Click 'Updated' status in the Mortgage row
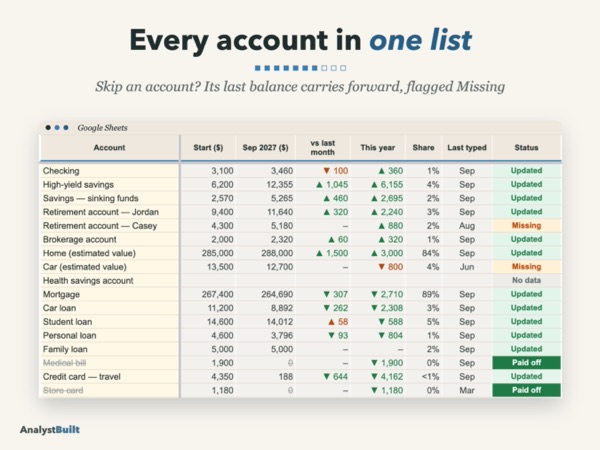Screen dimensions: 600x450 [527, 294]
